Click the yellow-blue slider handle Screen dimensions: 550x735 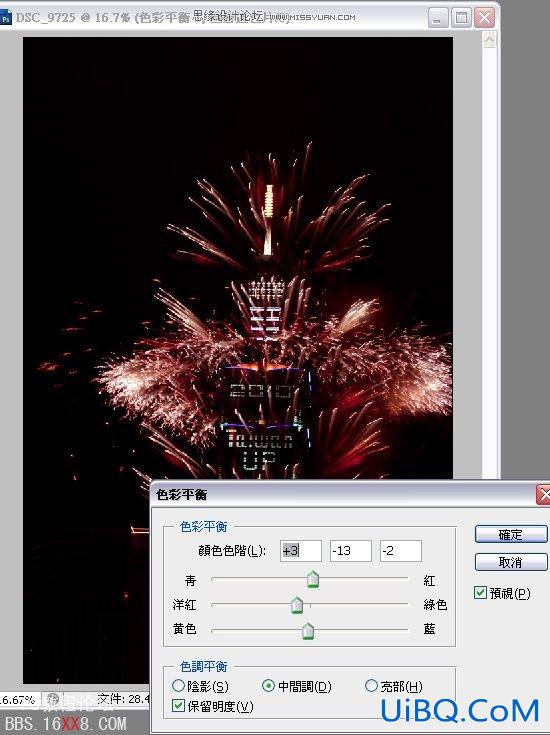(308, 631)
